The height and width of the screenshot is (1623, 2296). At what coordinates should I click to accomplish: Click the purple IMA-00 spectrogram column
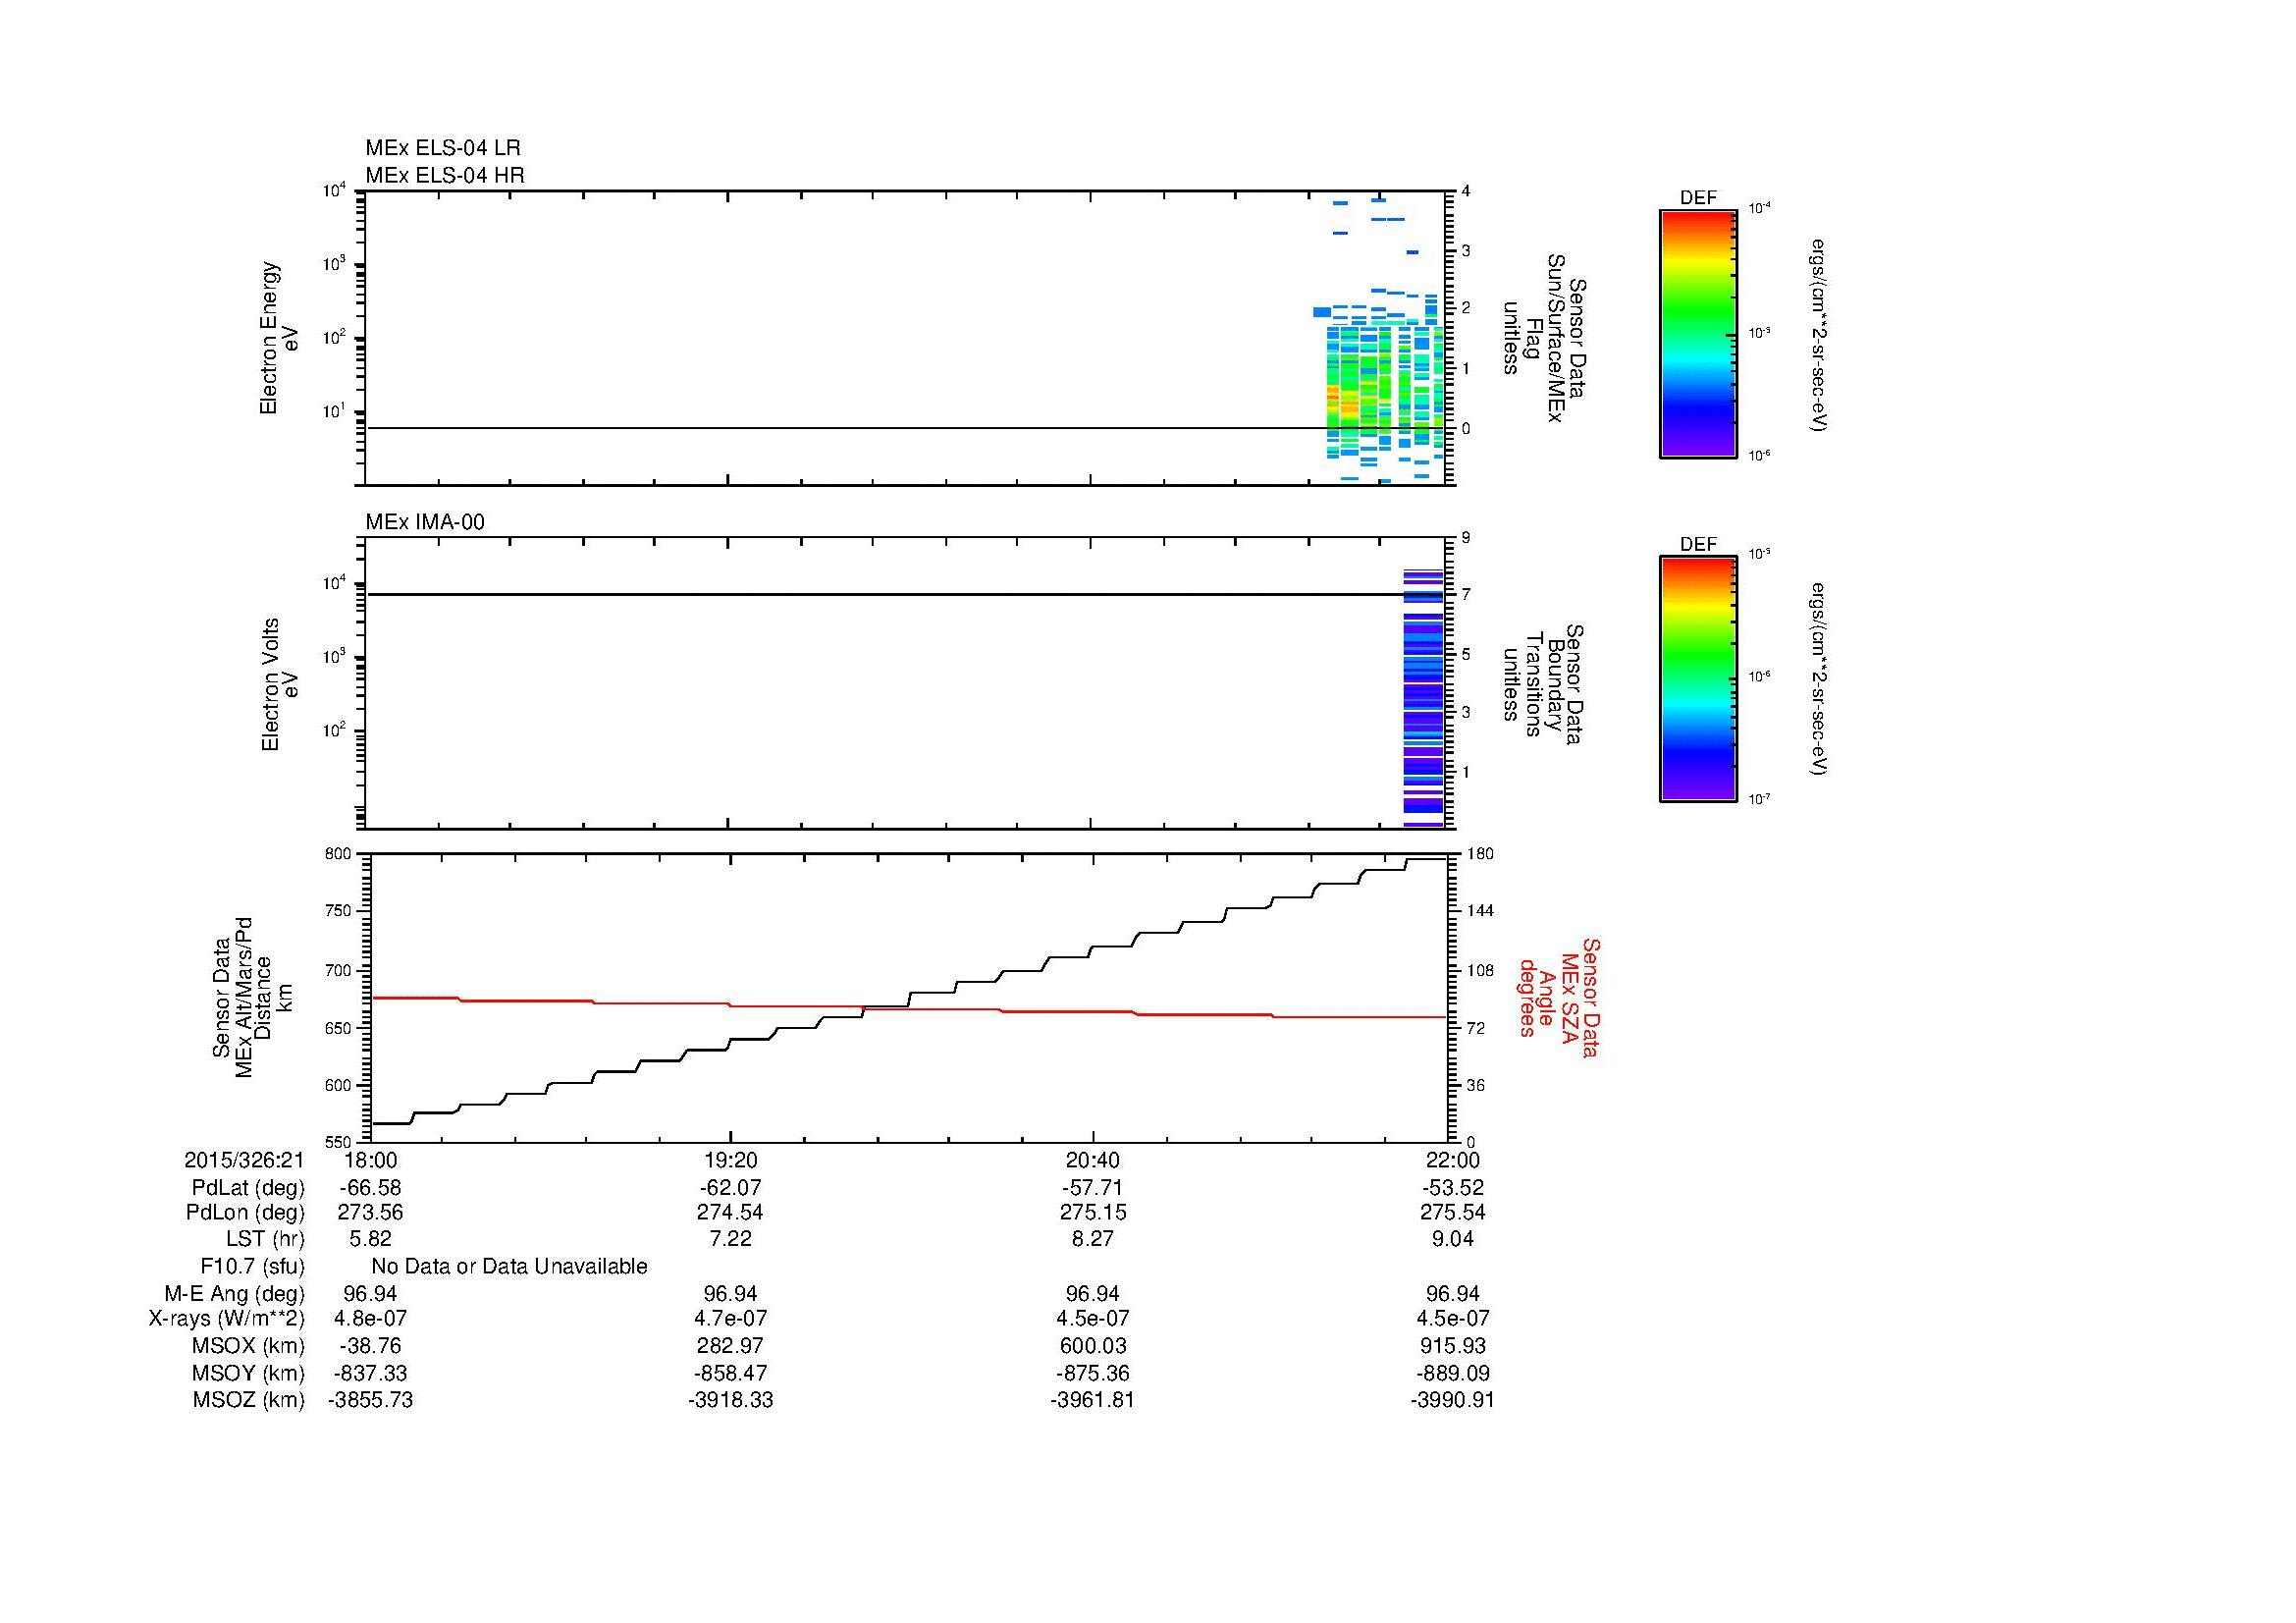click(x=1423, y=698)
